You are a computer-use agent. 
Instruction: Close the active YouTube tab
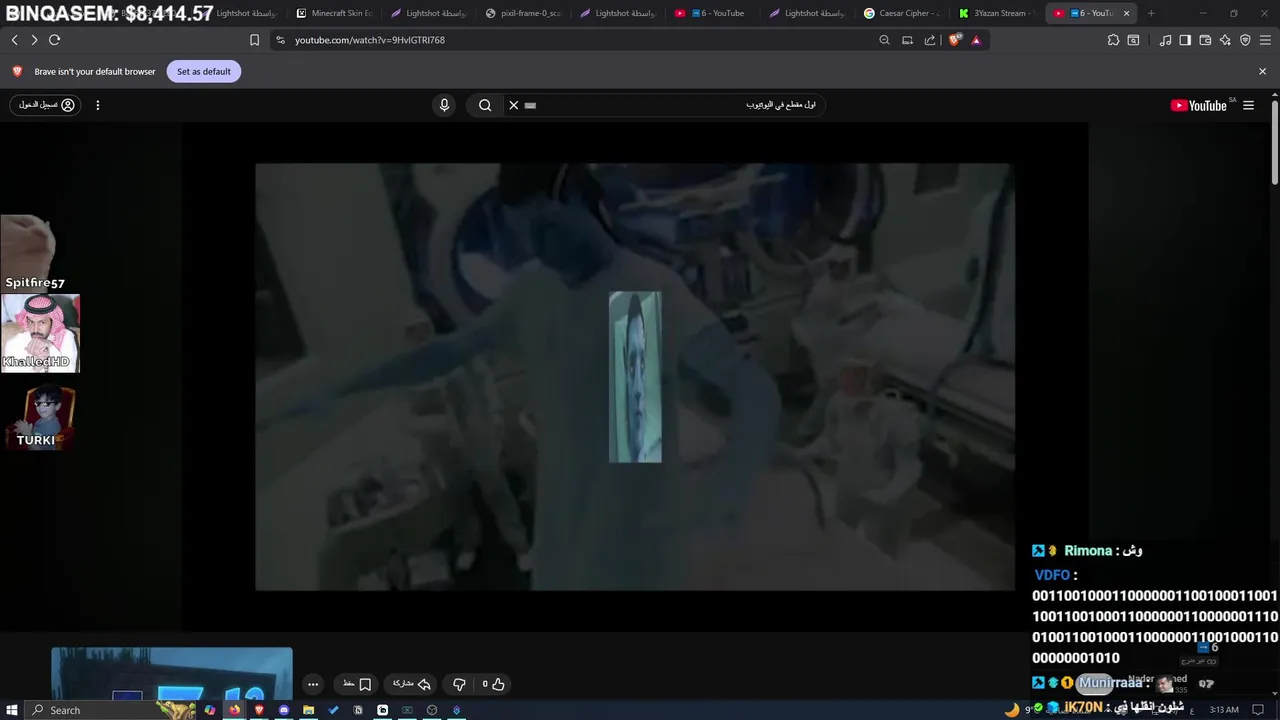(1127, 13)
